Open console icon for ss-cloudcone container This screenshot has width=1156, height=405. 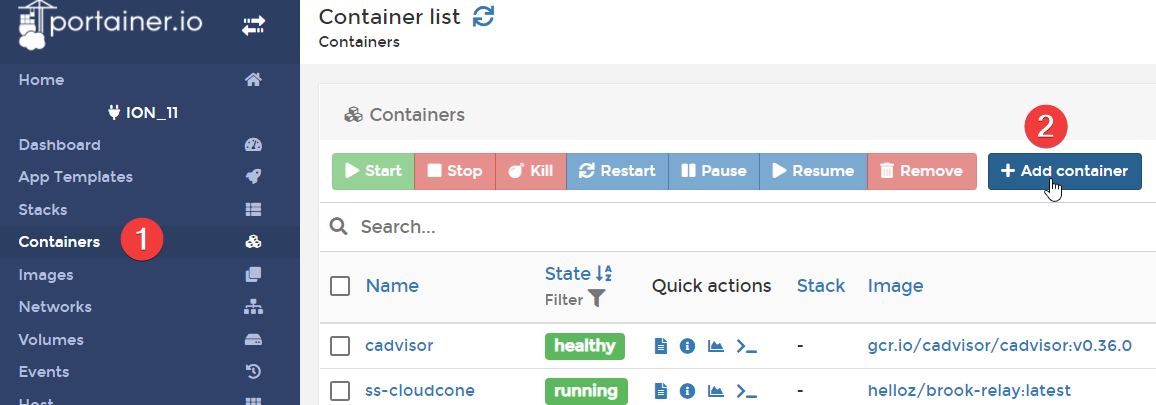[746, 390]
